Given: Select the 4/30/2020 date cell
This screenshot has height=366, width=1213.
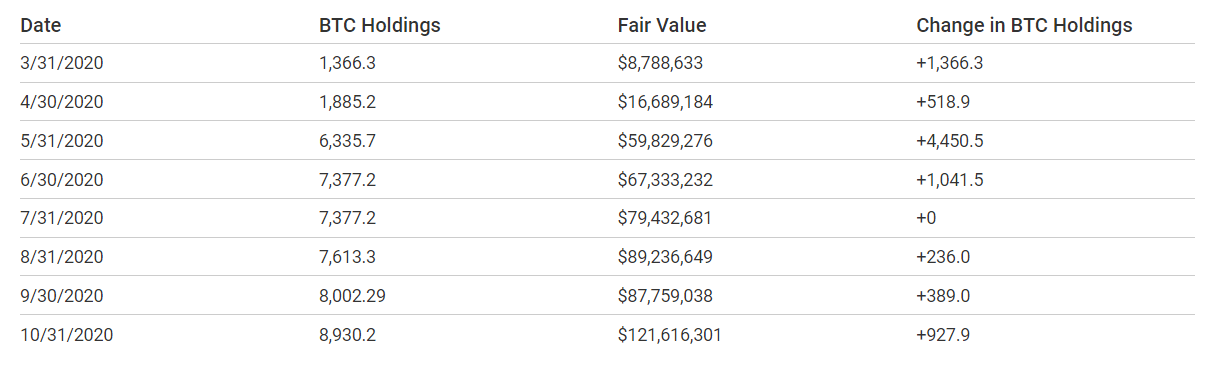Looking at the screenshot, I should point(62,102).
